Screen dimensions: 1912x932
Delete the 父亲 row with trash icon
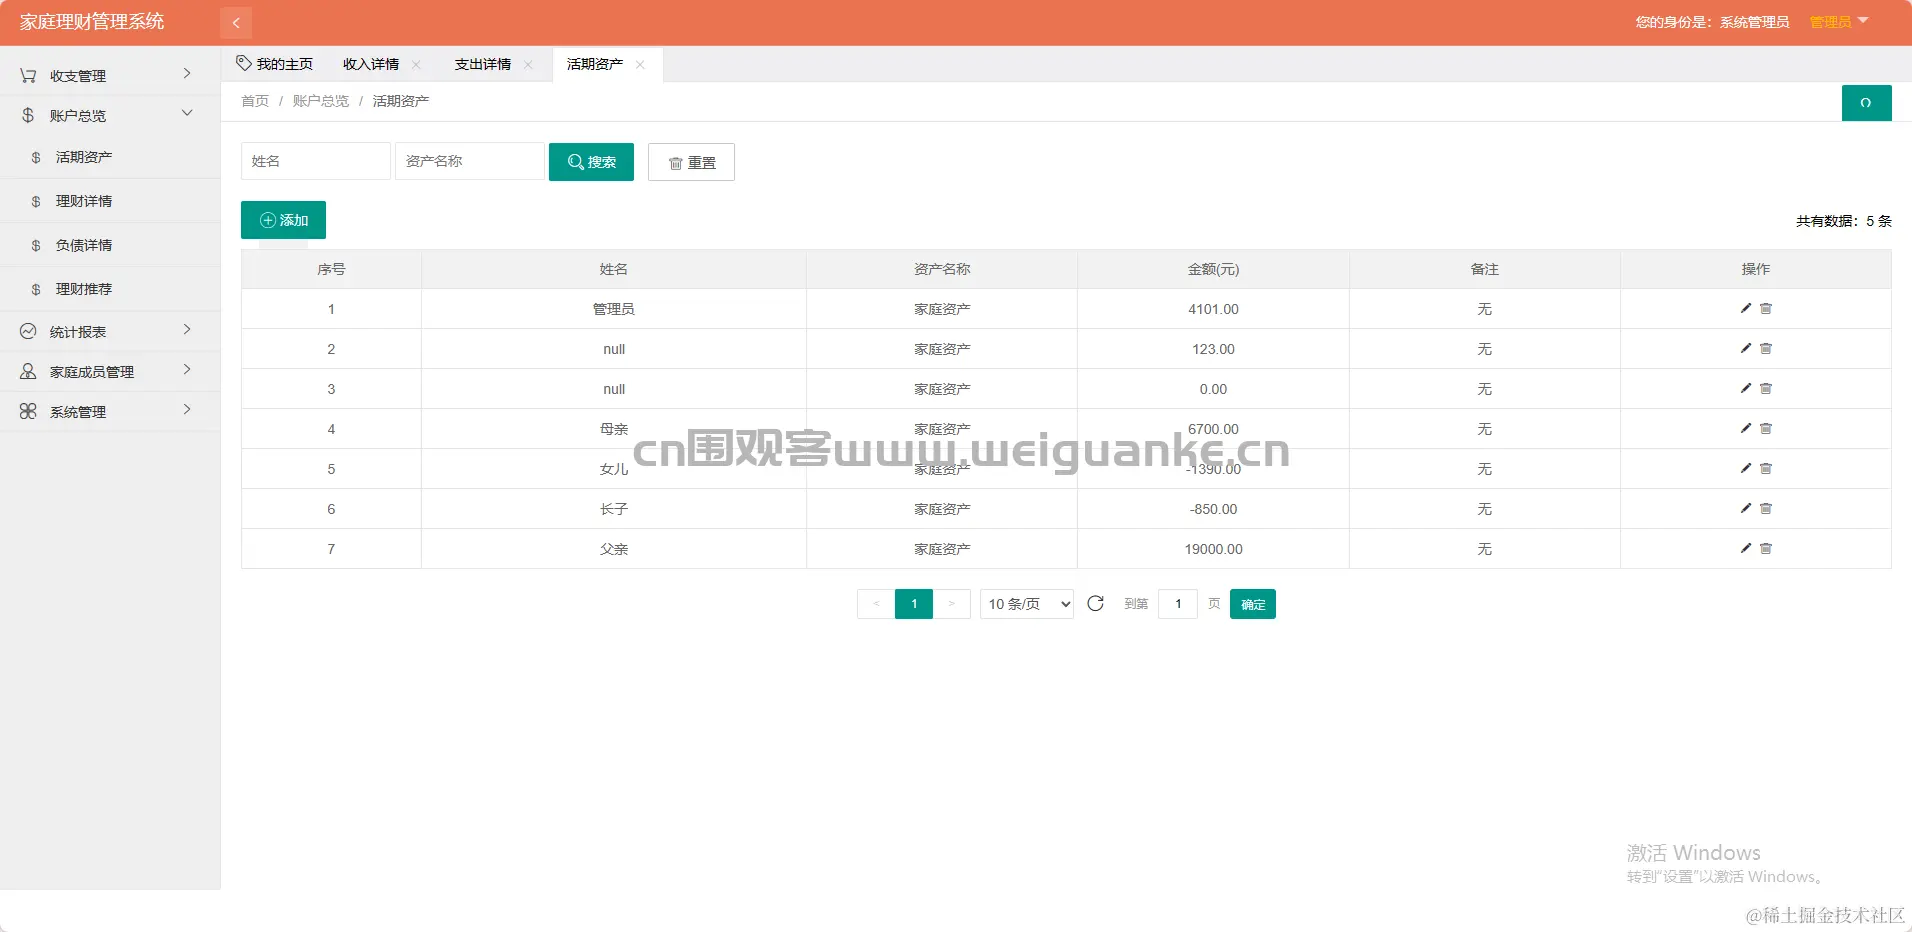tap(1766, 548)
